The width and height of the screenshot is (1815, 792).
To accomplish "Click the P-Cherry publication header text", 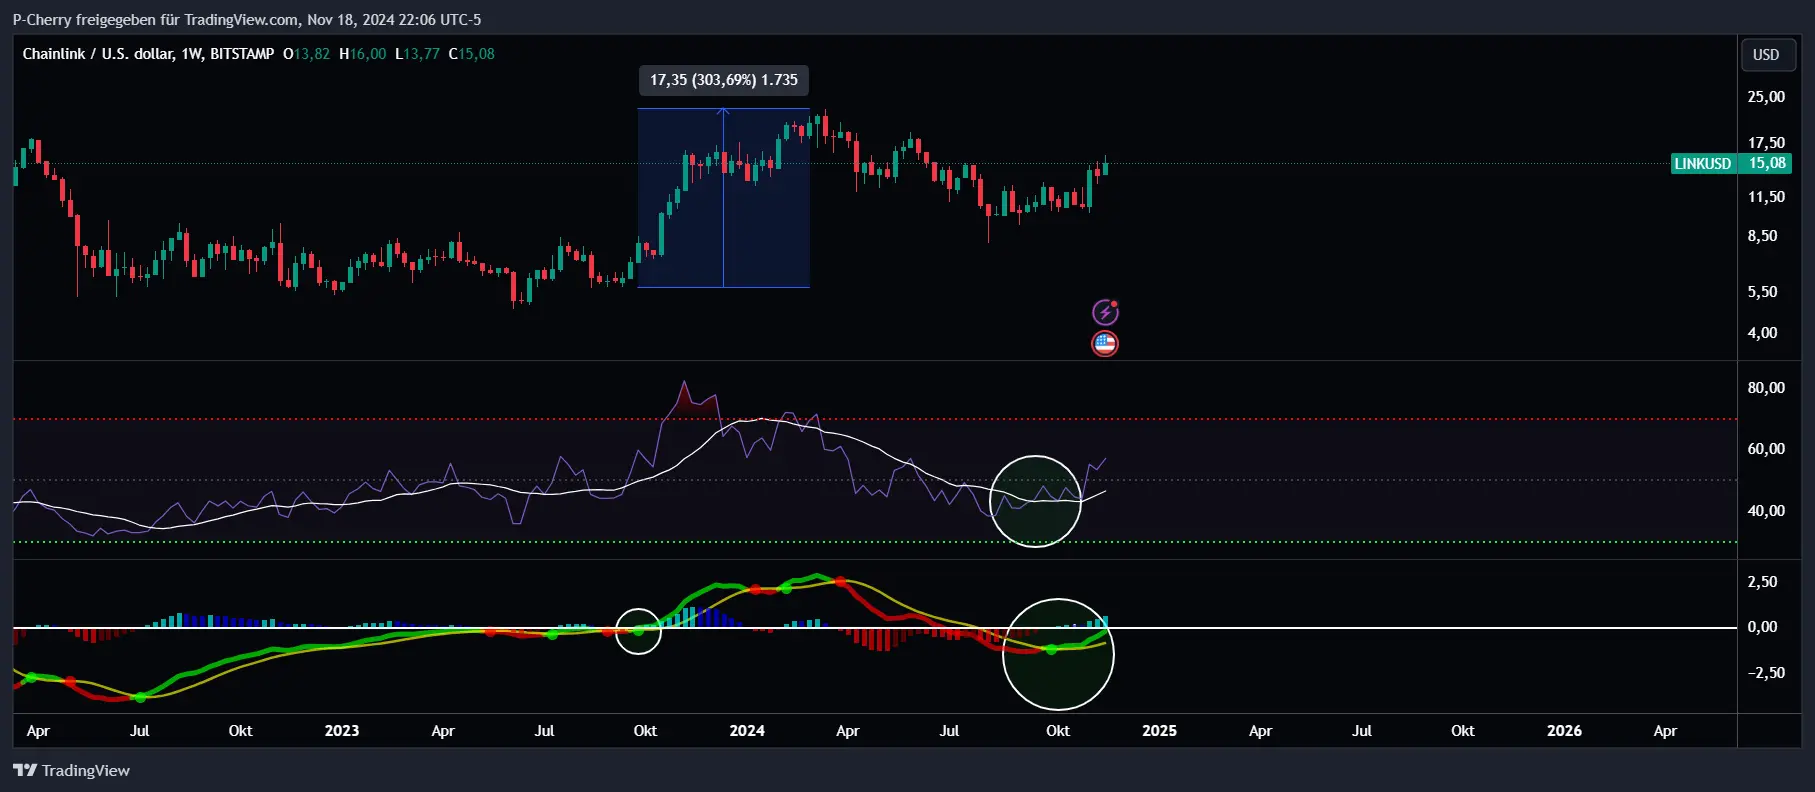I will [x=246, y=20].
